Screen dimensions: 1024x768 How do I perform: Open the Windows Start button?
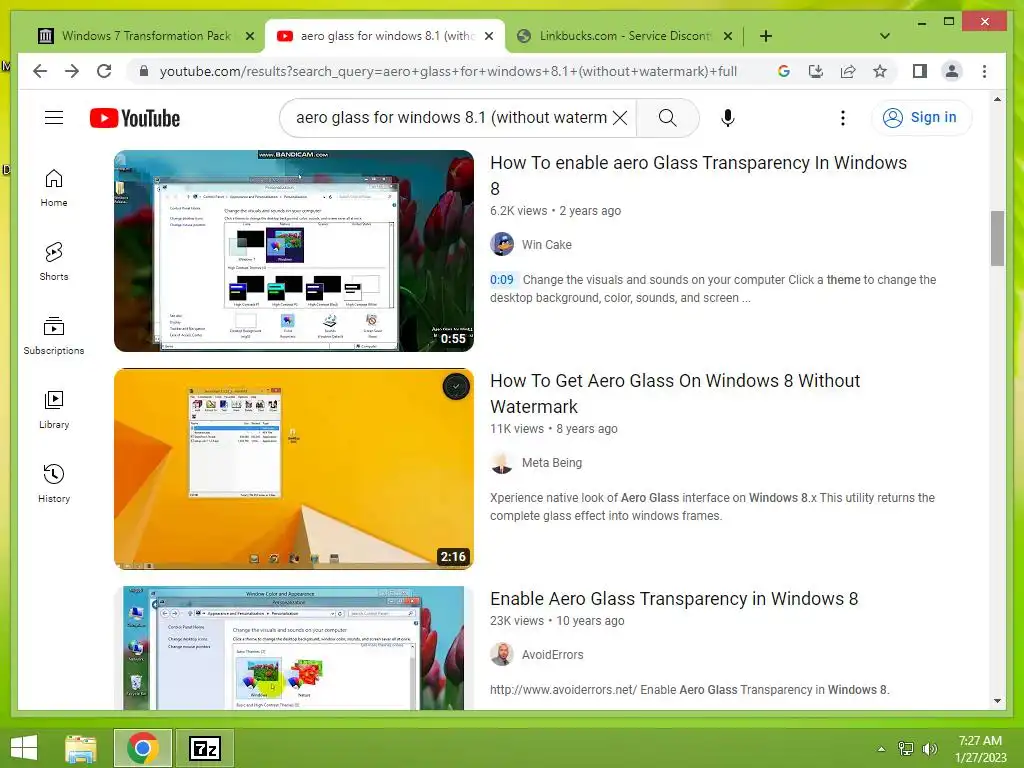(24, 748)
